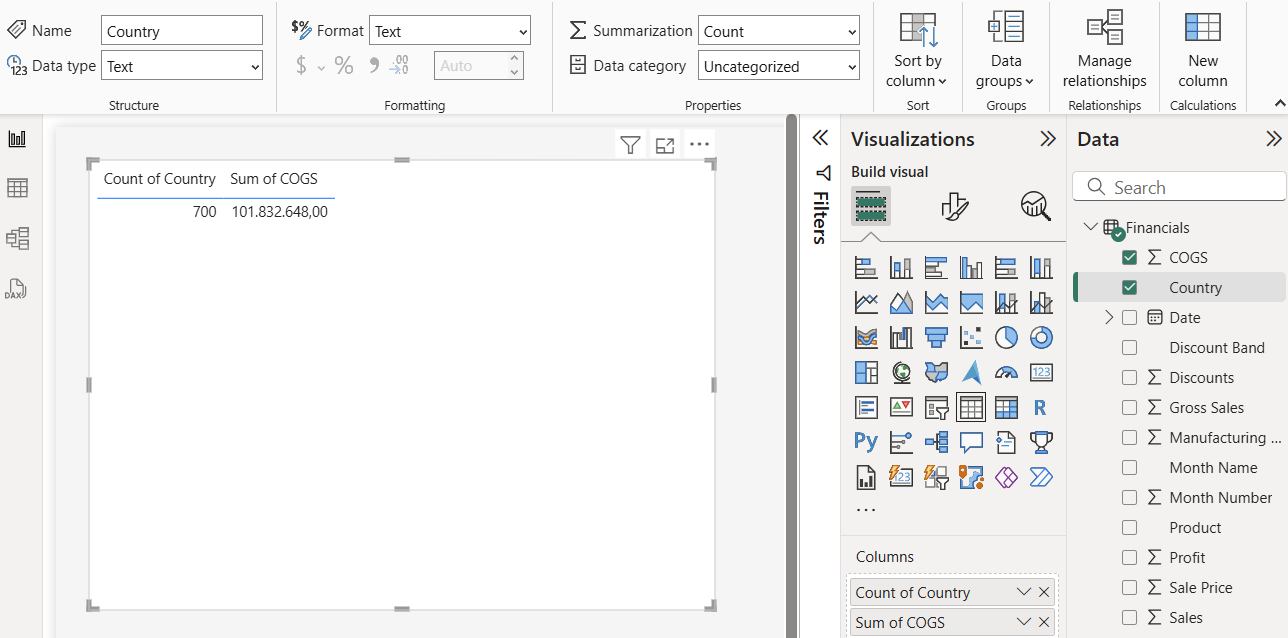Choose the Gauge visualization

click(x=1006, y=373)
